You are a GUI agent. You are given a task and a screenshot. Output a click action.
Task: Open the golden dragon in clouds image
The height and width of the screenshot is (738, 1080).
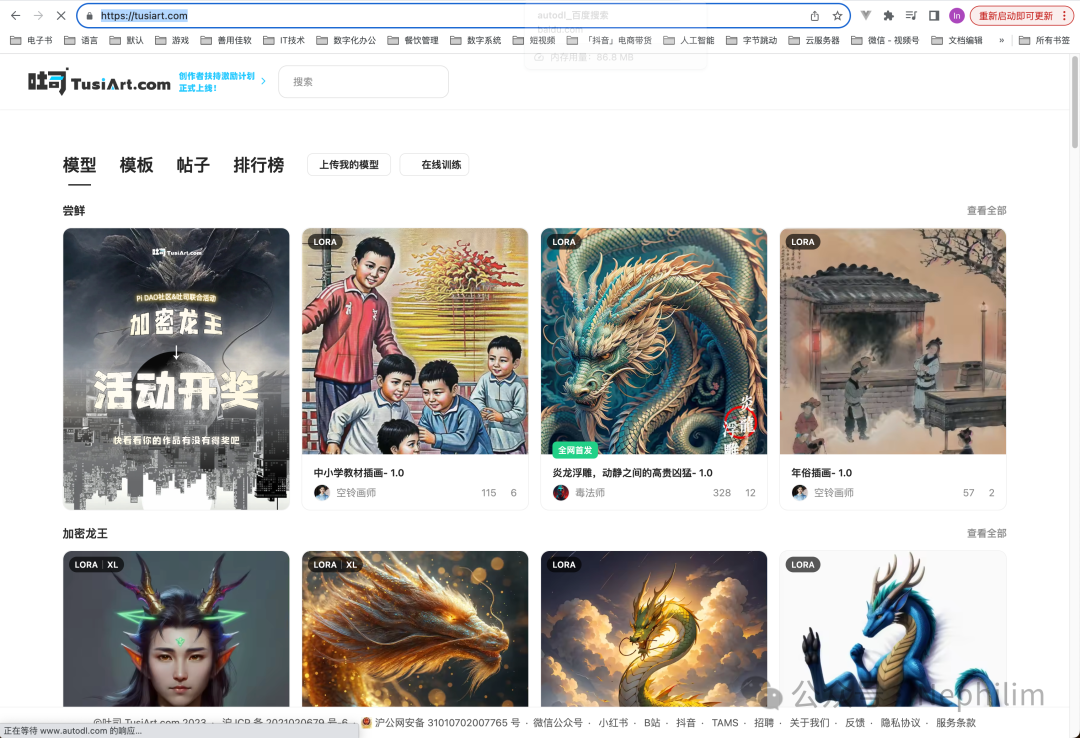654,628
